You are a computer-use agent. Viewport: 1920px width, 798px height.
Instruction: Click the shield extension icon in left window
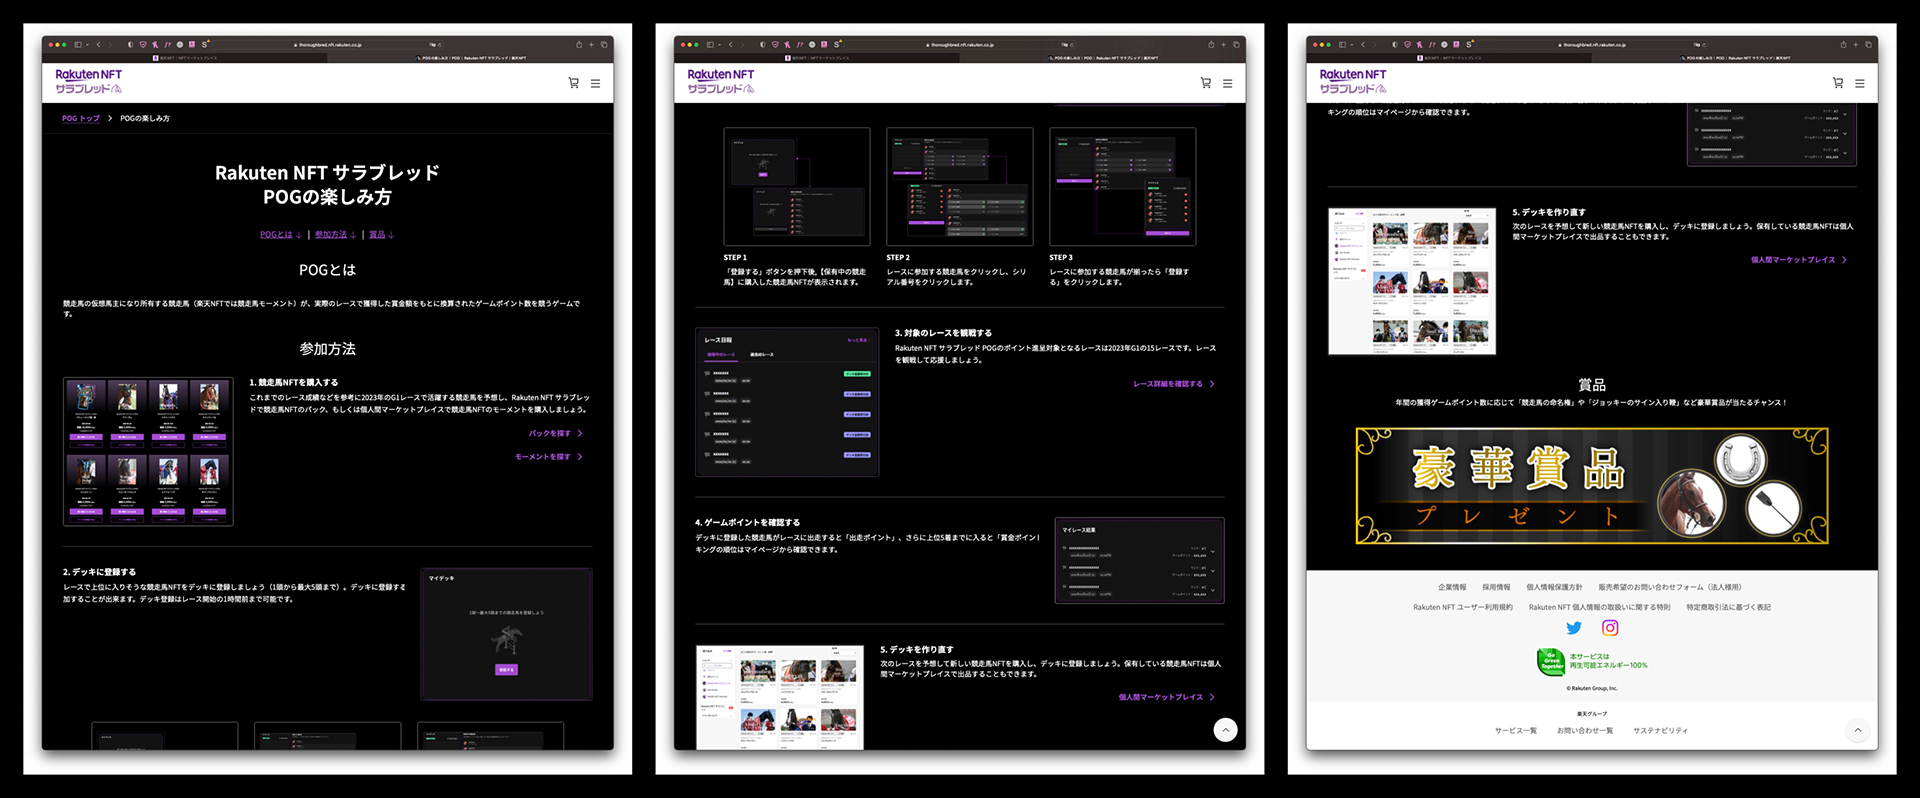pyautogui.click(x=143, y=45)
